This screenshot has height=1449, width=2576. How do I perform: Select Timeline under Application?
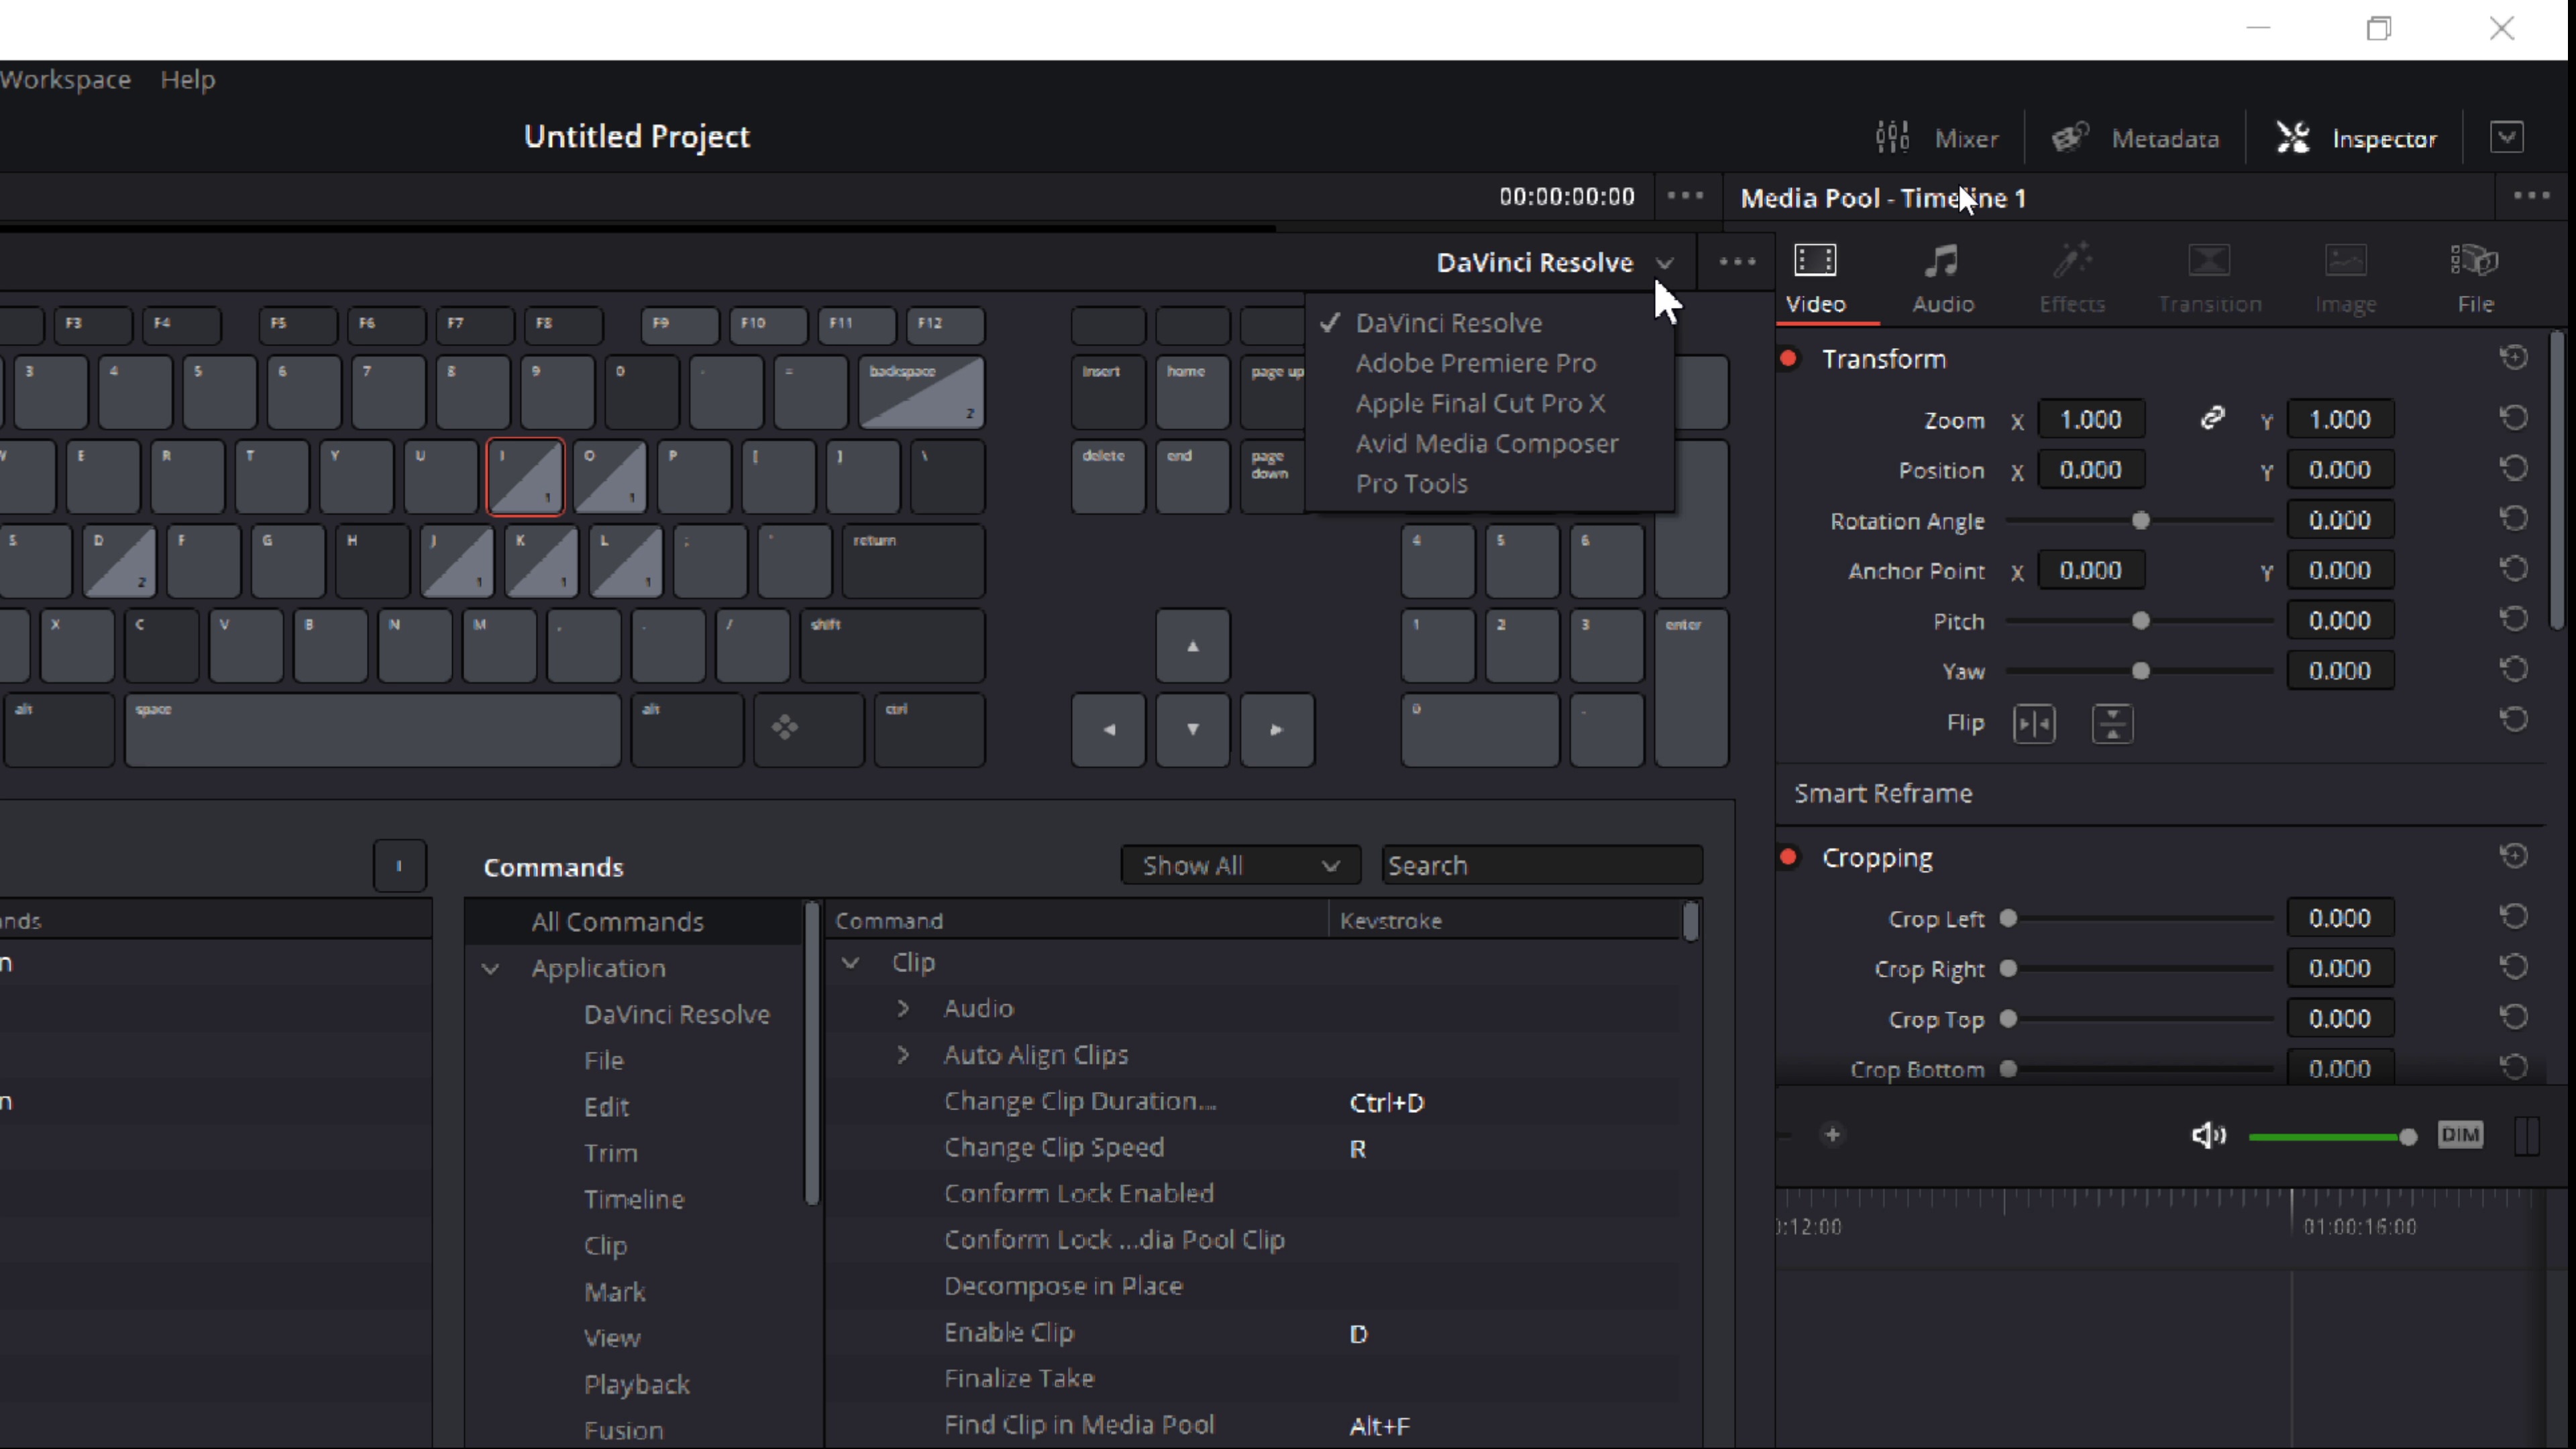tap(634, 1199)
